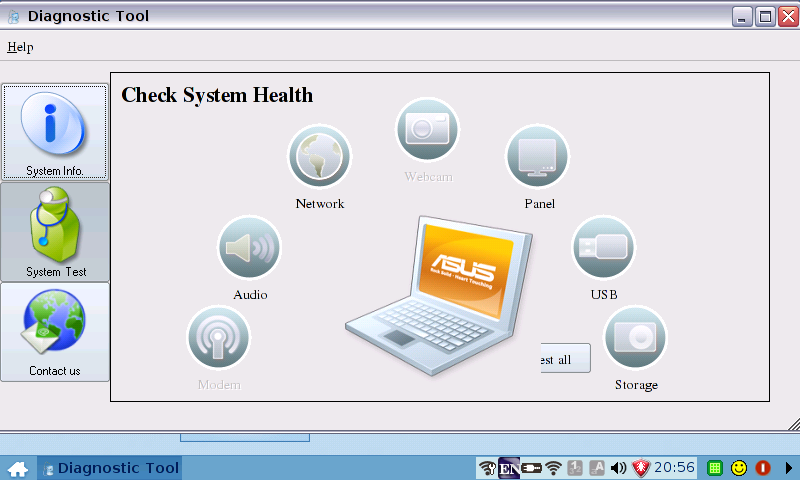The image size is (800, 480).
Task: Click the caps lock A tray indicator
Action: [597, 468]
